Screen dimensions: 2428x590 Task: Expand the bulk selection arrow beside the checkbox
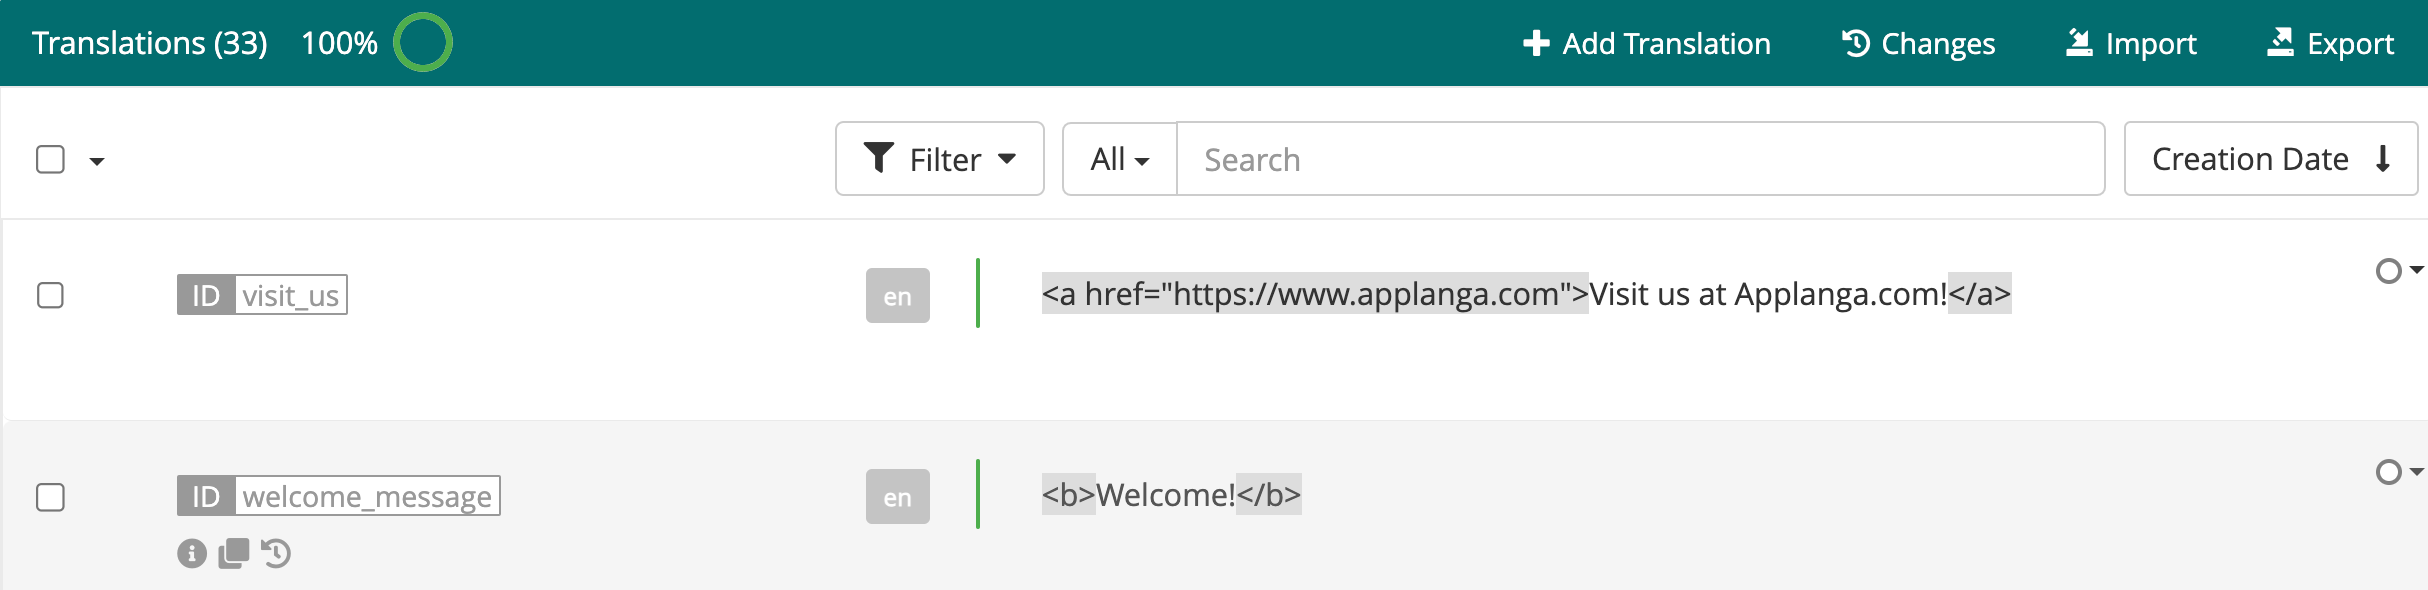97,161
